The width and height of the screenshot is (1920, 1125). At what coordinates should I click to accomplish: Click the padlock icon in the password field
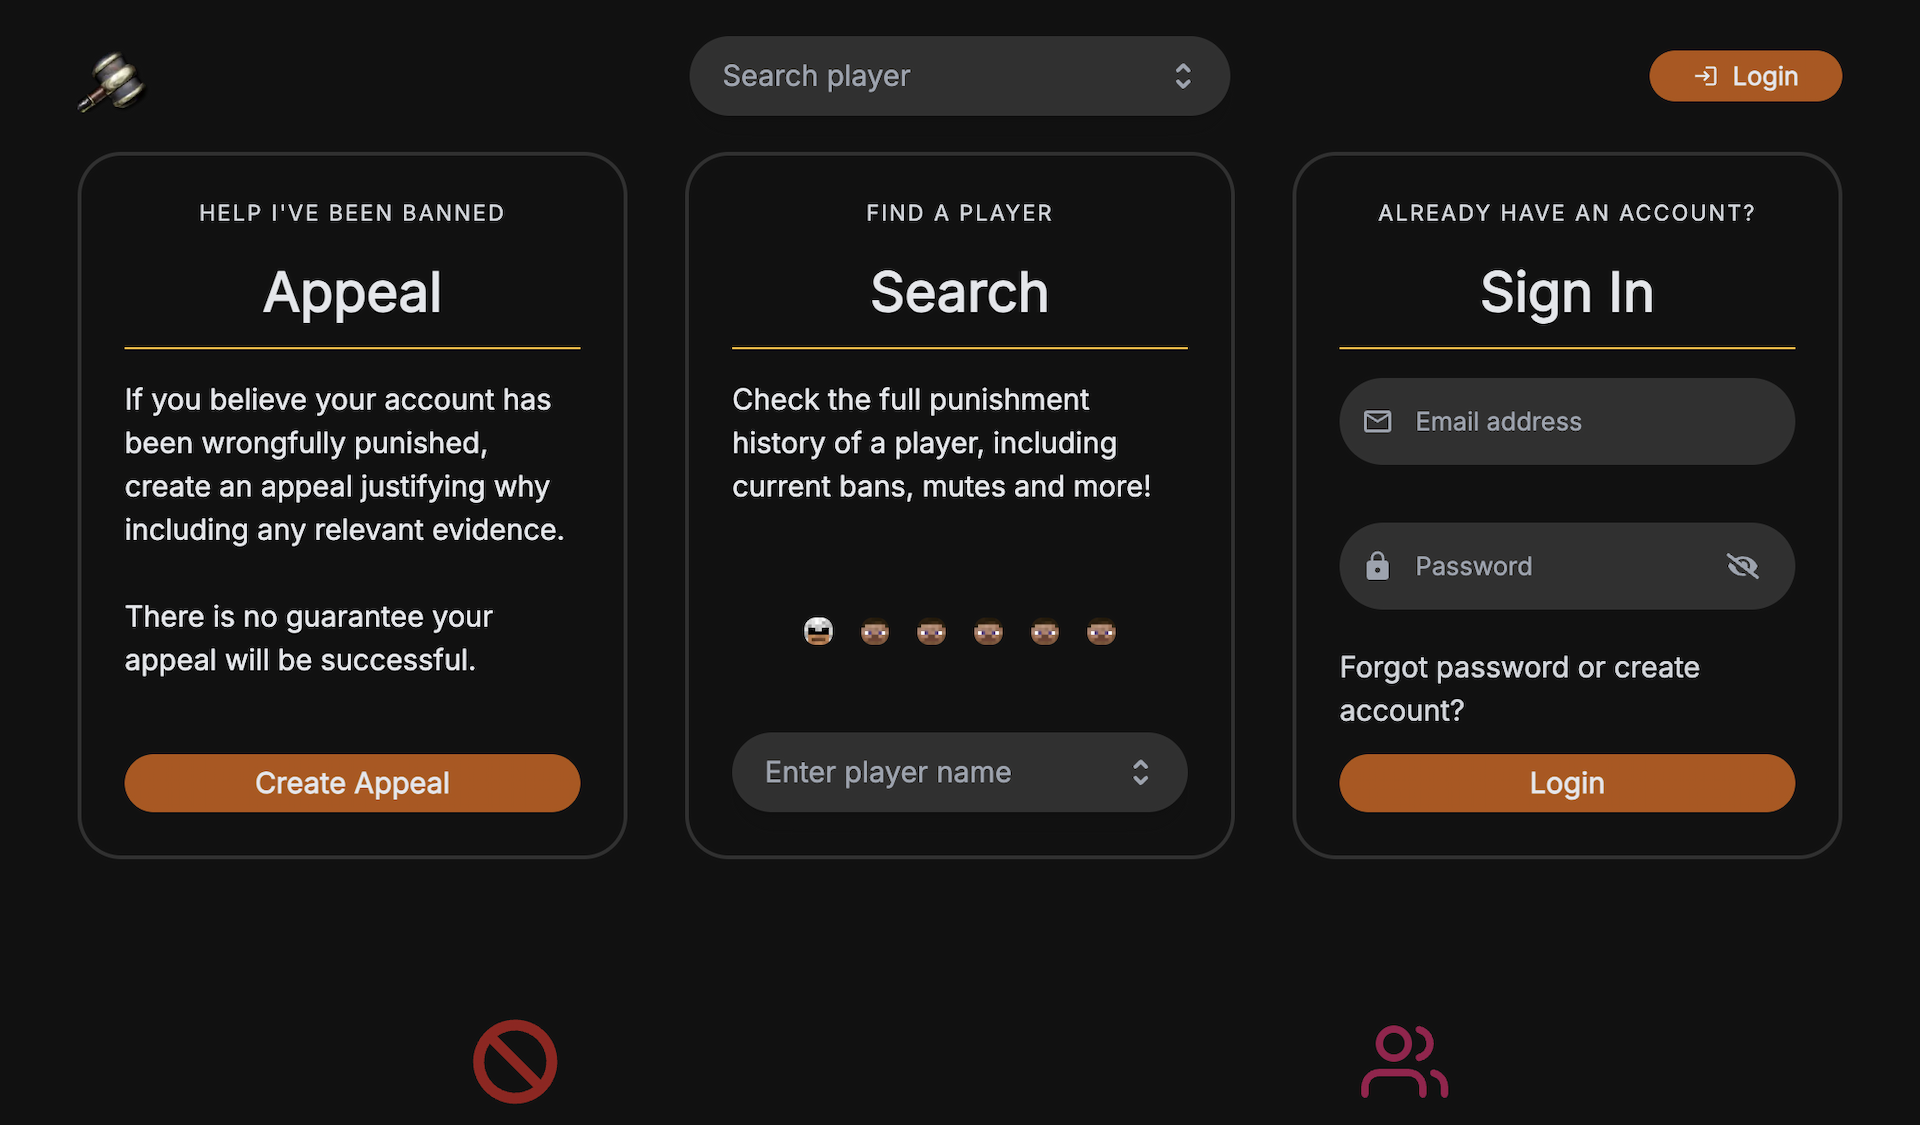1378,565
